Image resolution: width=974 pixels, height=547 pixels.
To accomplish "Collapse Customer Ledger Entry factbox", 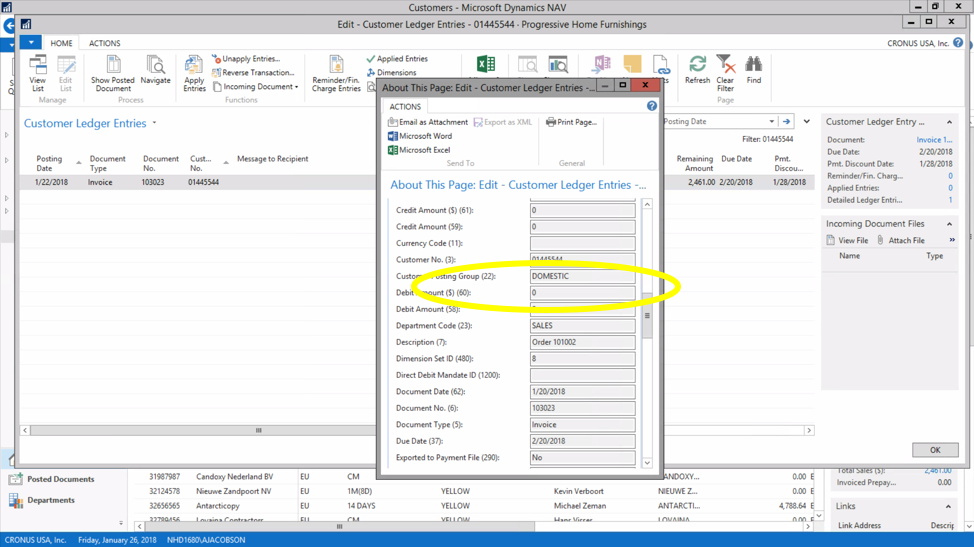I will 949,122.
